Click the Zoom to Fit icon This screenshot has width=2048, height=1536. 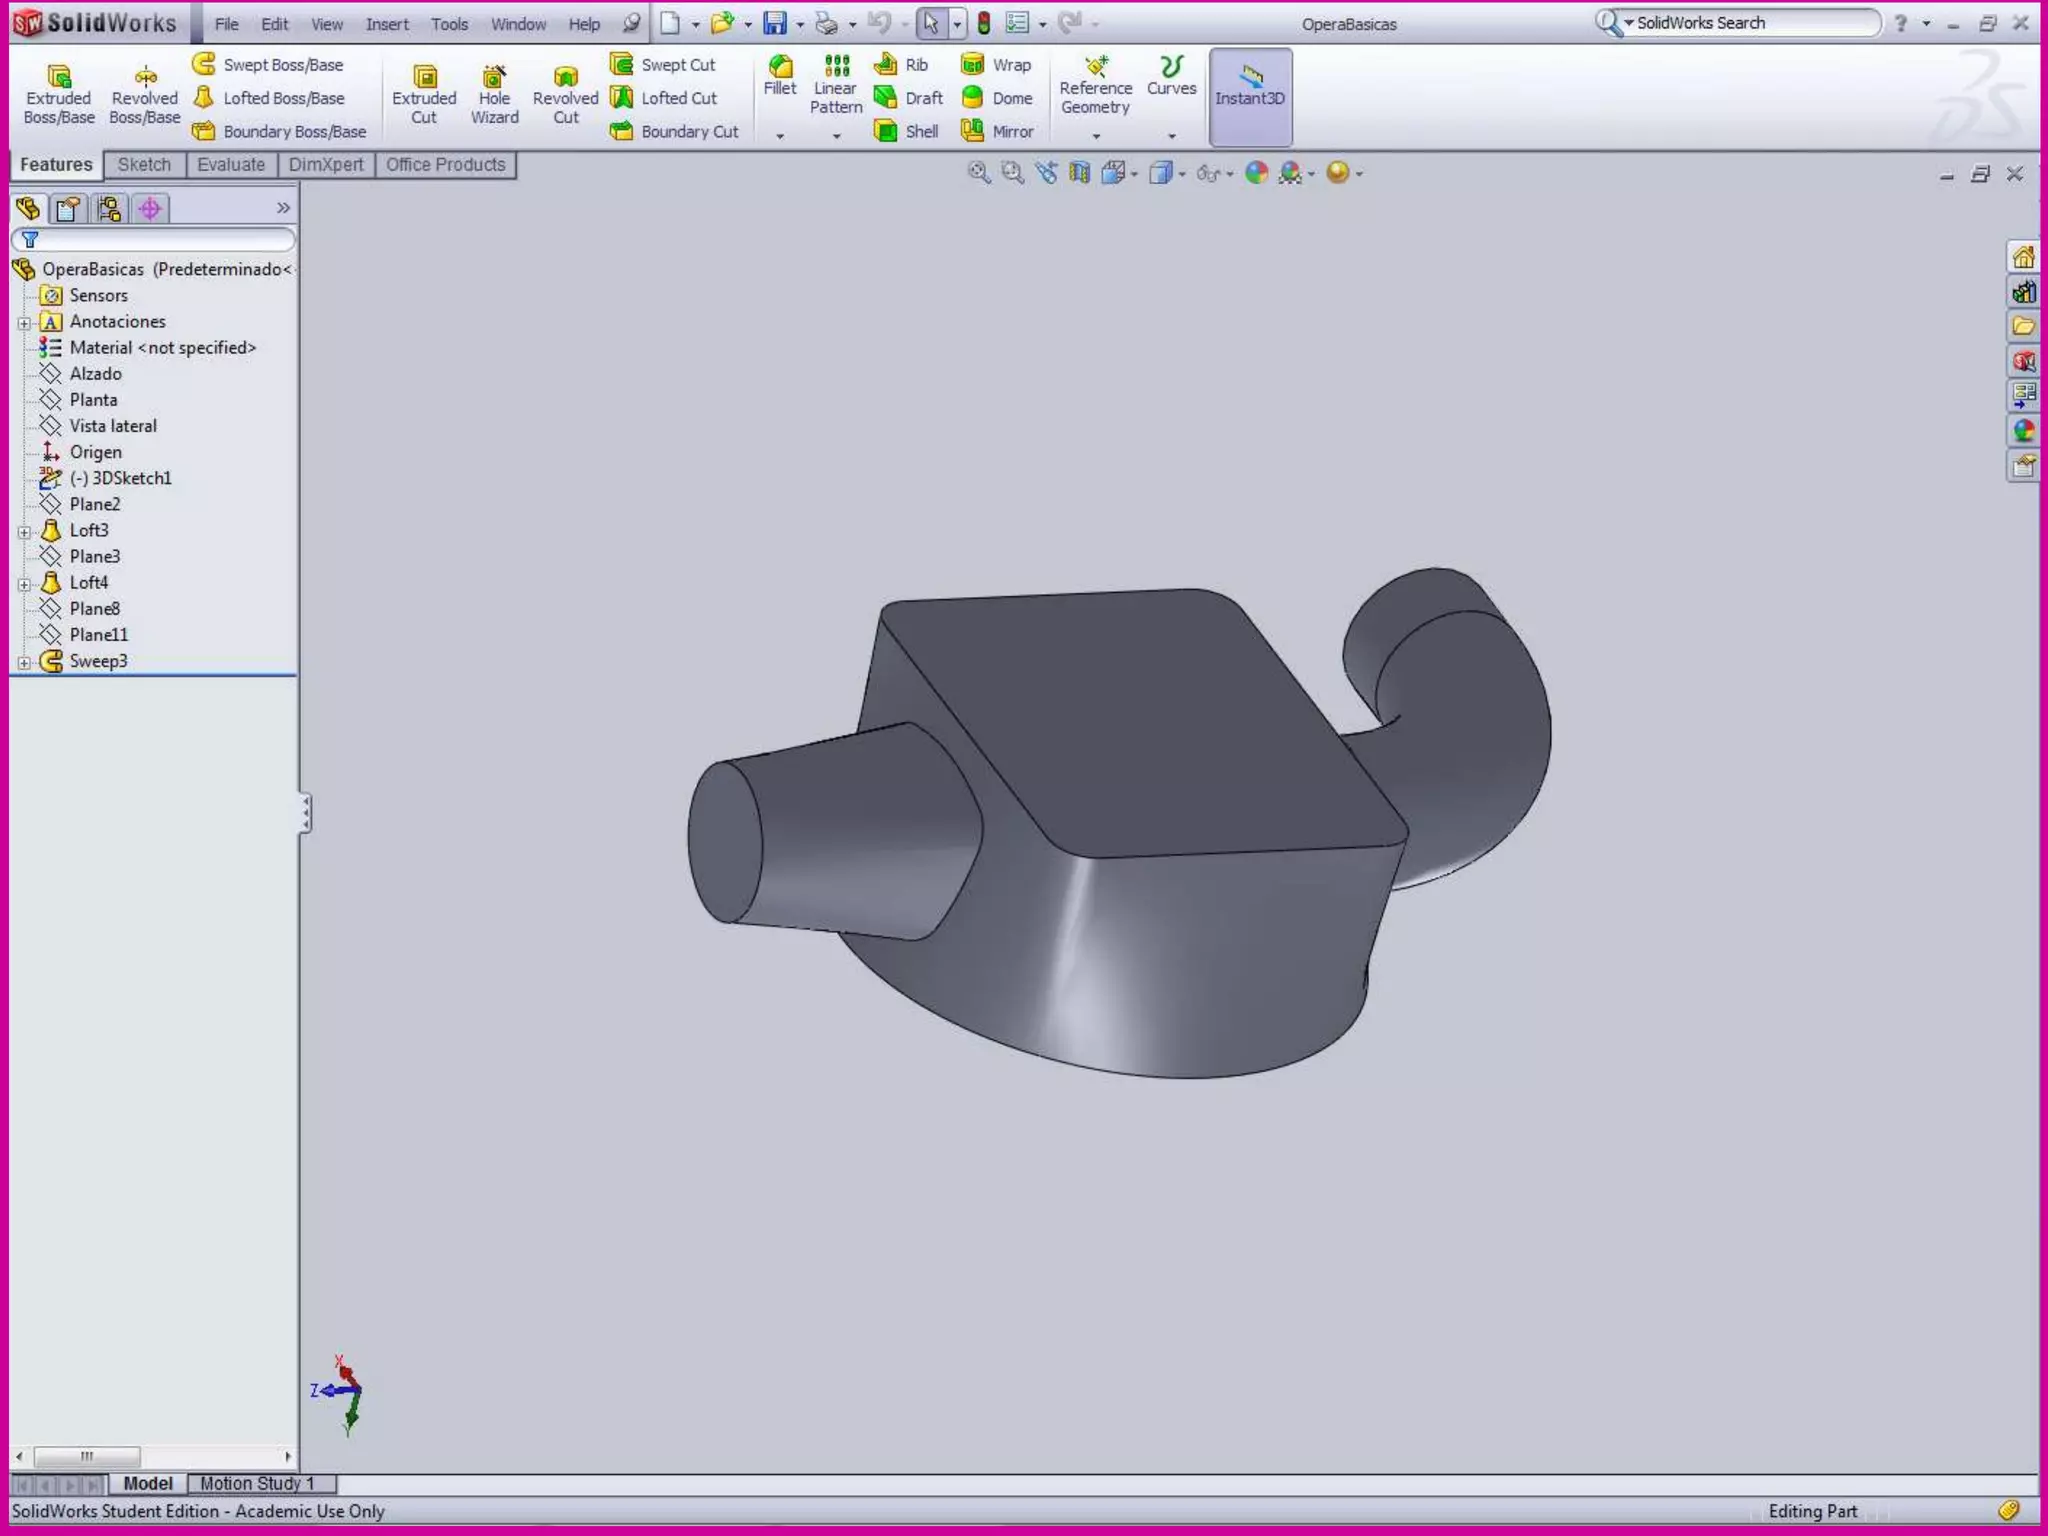pos(978,173)
